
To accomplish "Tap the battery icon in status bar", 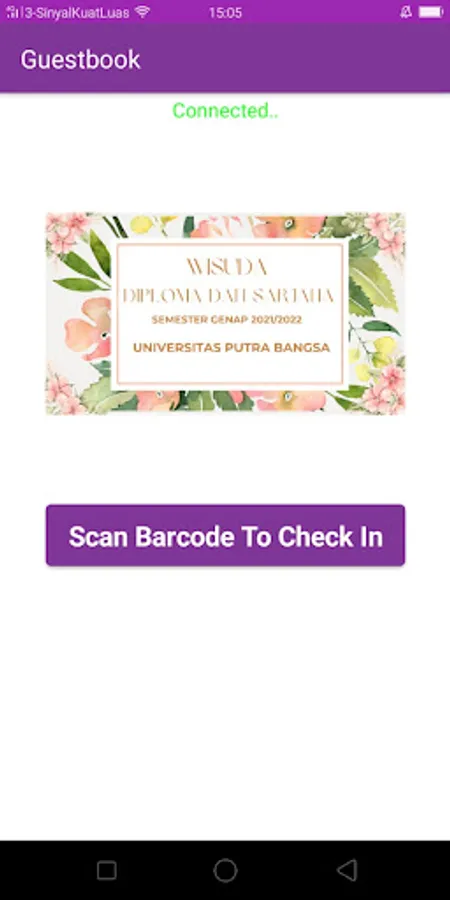I will [x=431, y=12].
